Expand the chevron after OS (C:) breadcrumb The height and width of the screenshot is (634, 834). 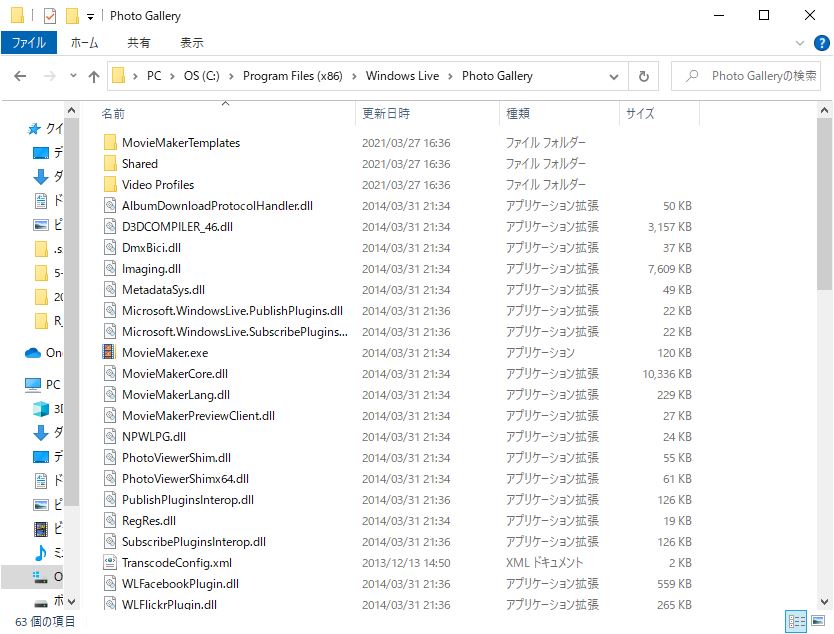(x=231, y=77)
